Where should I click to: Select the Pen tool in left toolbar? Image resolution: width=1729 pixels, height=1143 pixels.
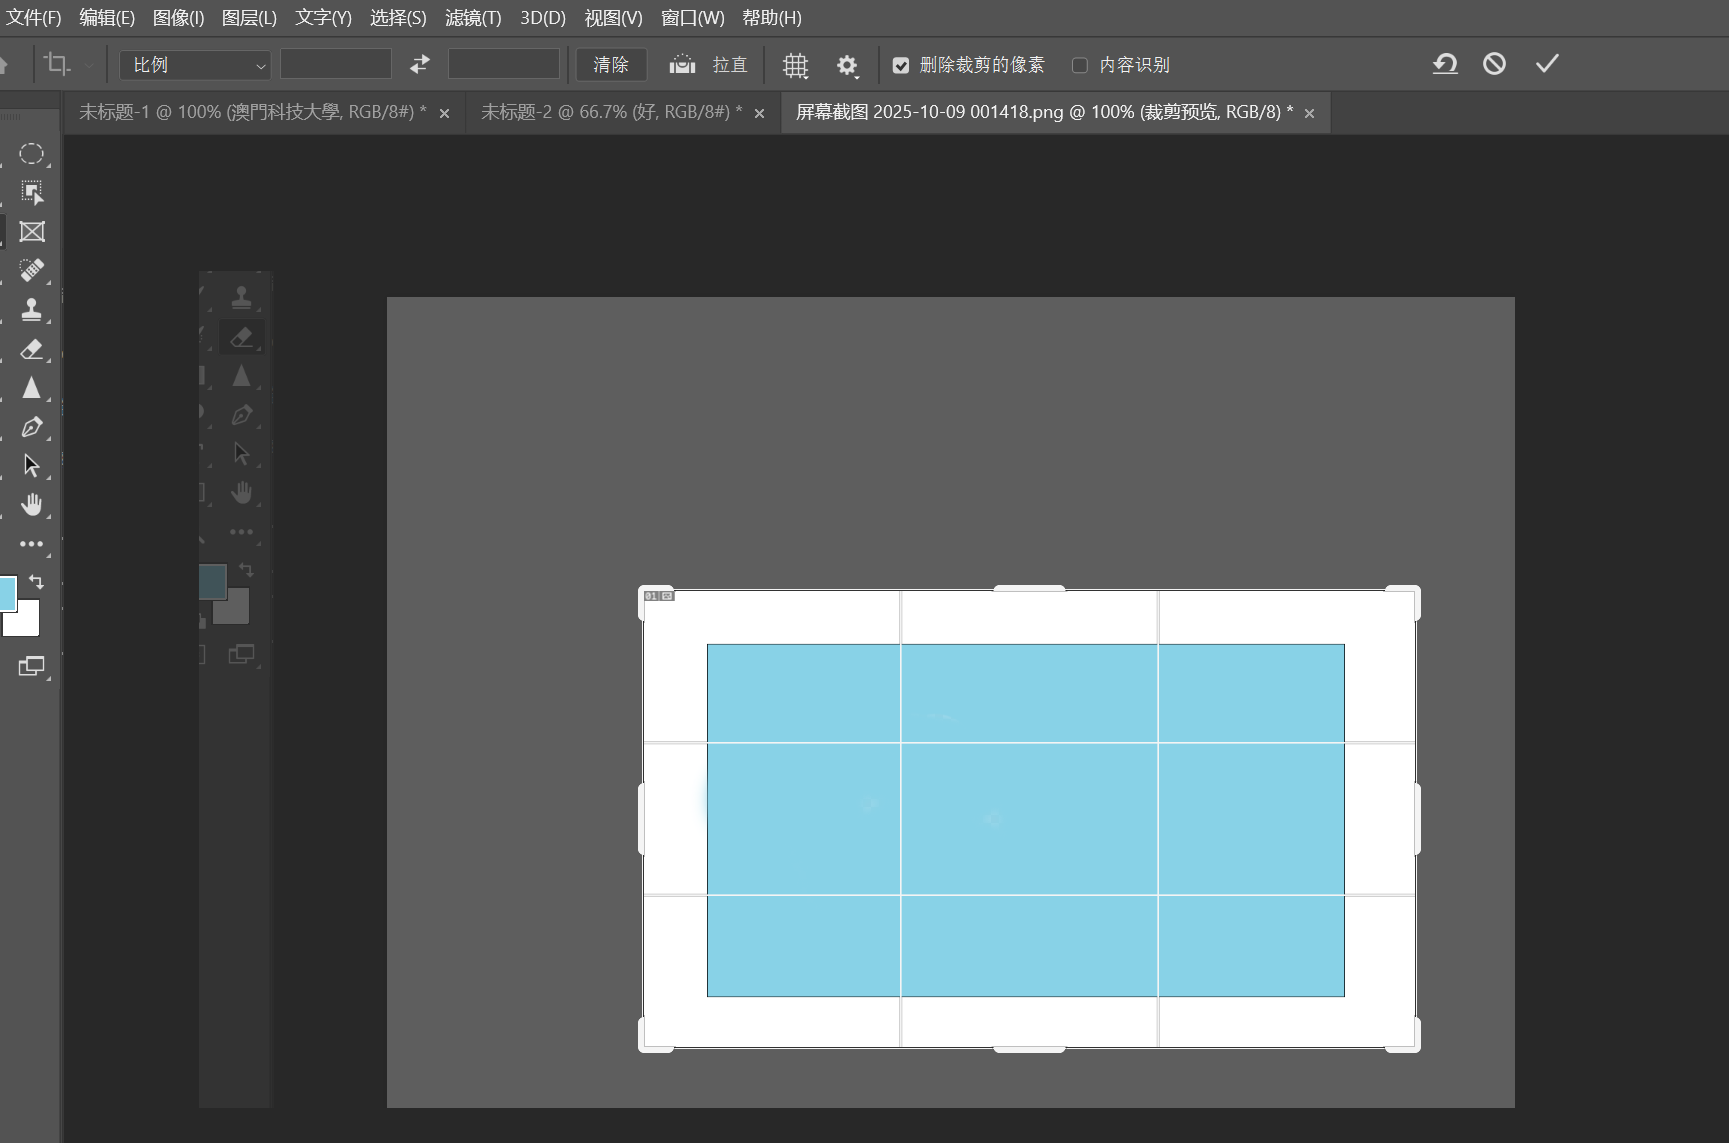coord(32,427)
